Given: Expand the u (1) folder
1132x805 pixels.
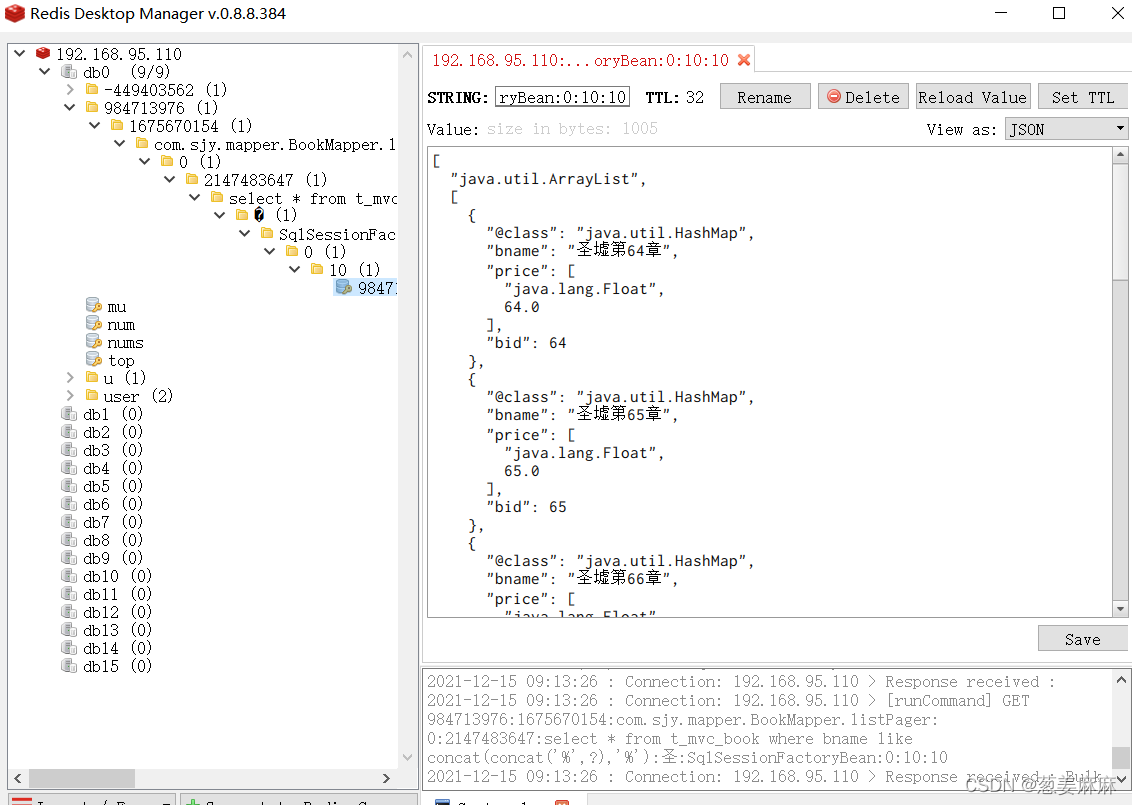Looking at the screenshot, I should point(70,378).
